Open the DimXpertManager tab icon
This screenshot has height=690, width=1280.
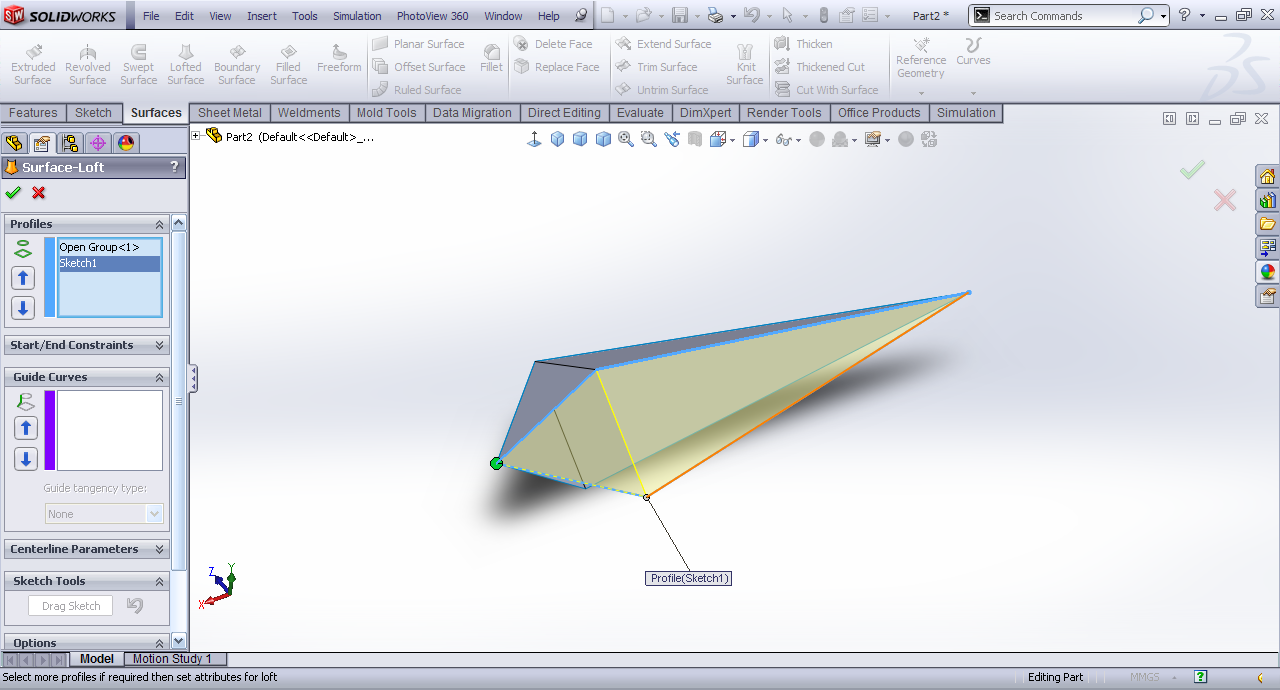click(98, 143)
